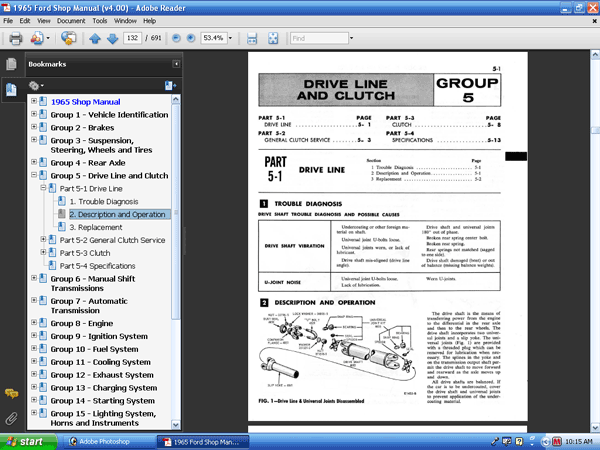Open the Window menu

click(x=125, y=21)
